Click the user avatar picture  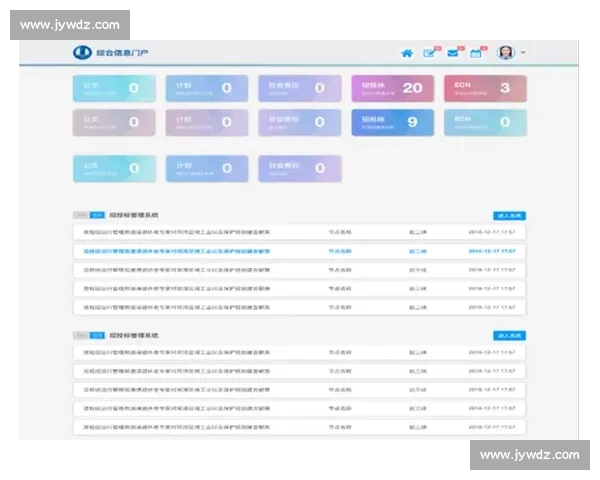click(506, 53)
